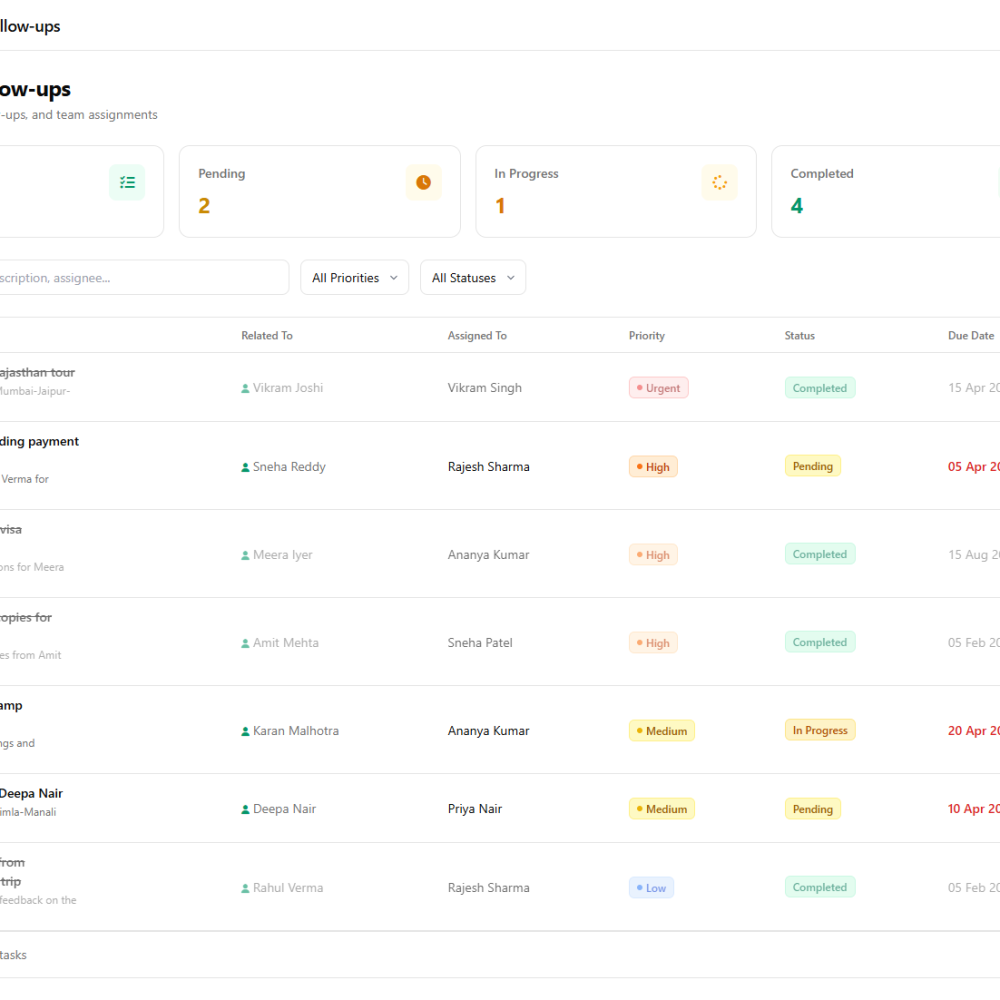Viewport: 1000px width, 1000px height.
Task: Click the Priority column header
Action: click(647, 335)
